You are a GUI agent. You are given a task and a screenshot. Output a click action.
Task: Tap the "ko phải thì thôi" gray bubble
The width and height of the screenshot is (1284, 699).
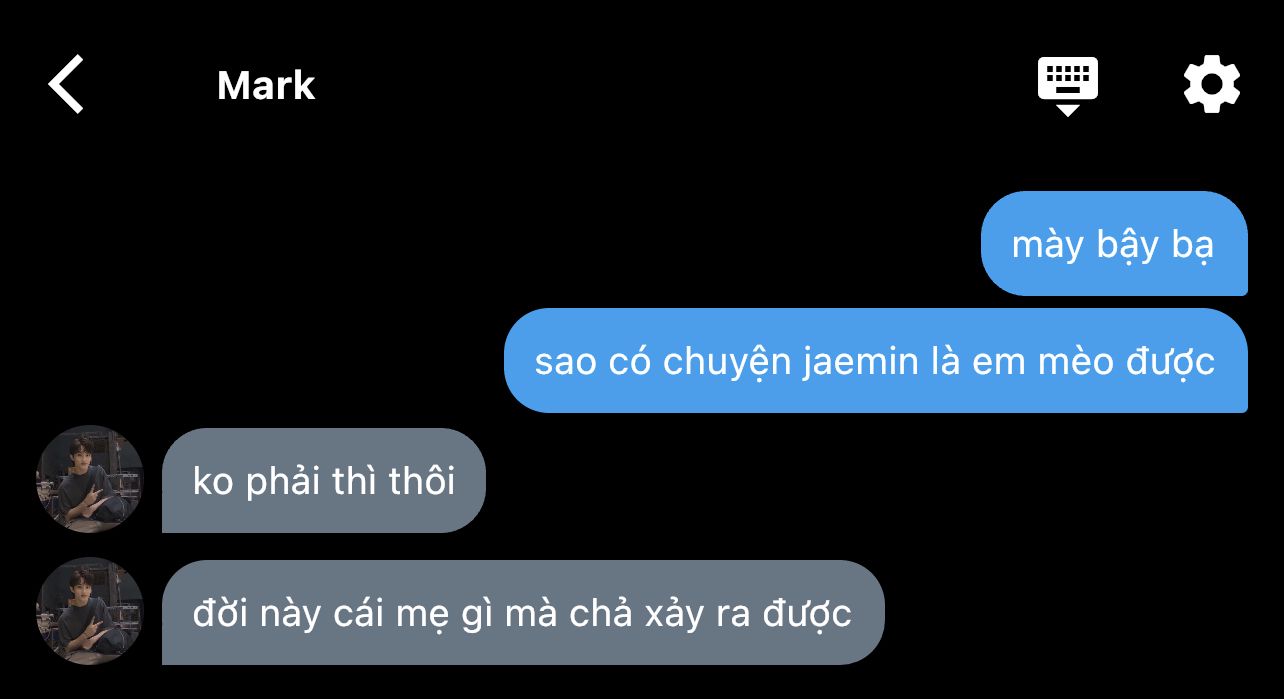click(x=324, y=481)
